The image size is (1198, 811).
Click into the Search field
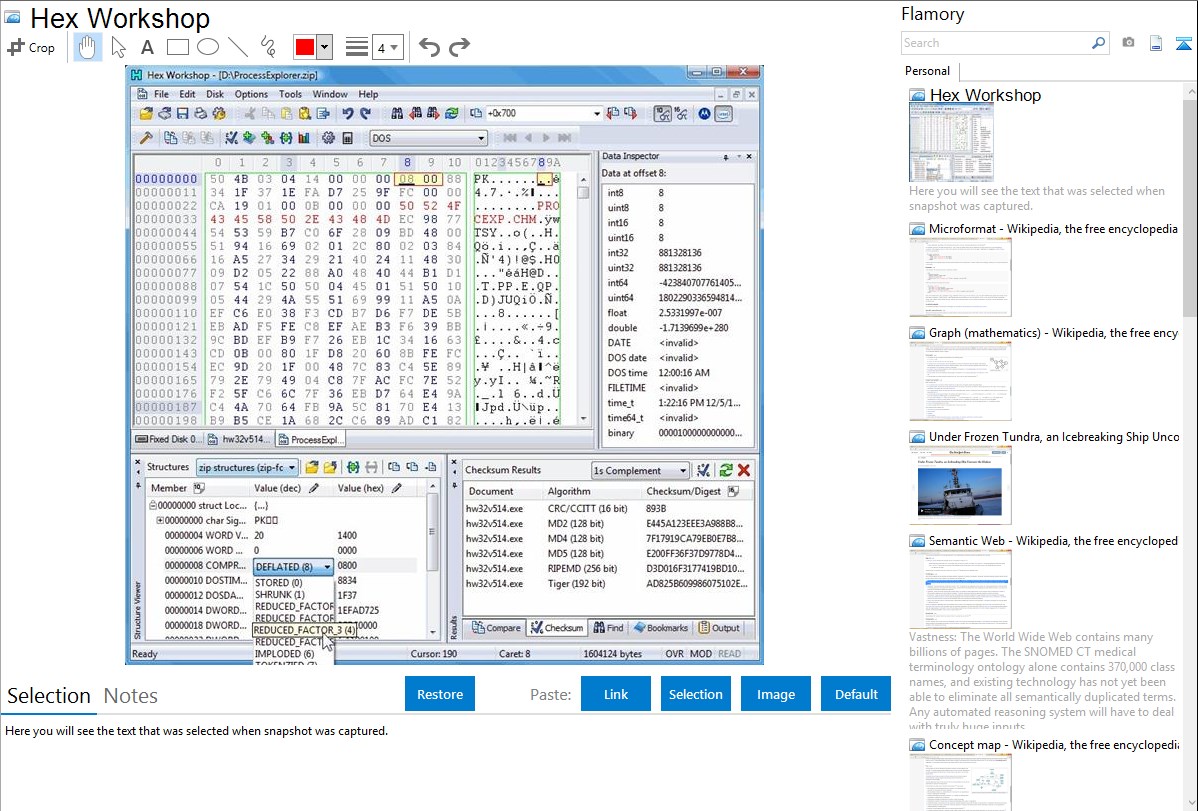tap(995, 43)
